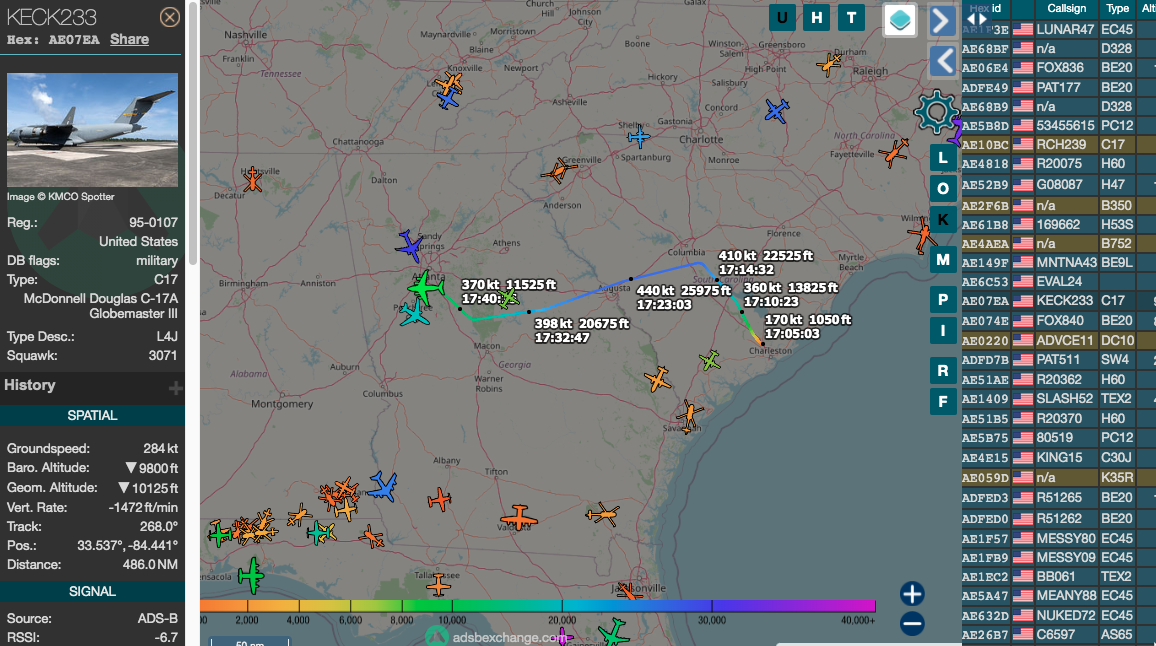The height and width of the screenshot is (646, 1156).
Task: Select the orange aircraft near Durham
Action: click(x=830, y=64)
